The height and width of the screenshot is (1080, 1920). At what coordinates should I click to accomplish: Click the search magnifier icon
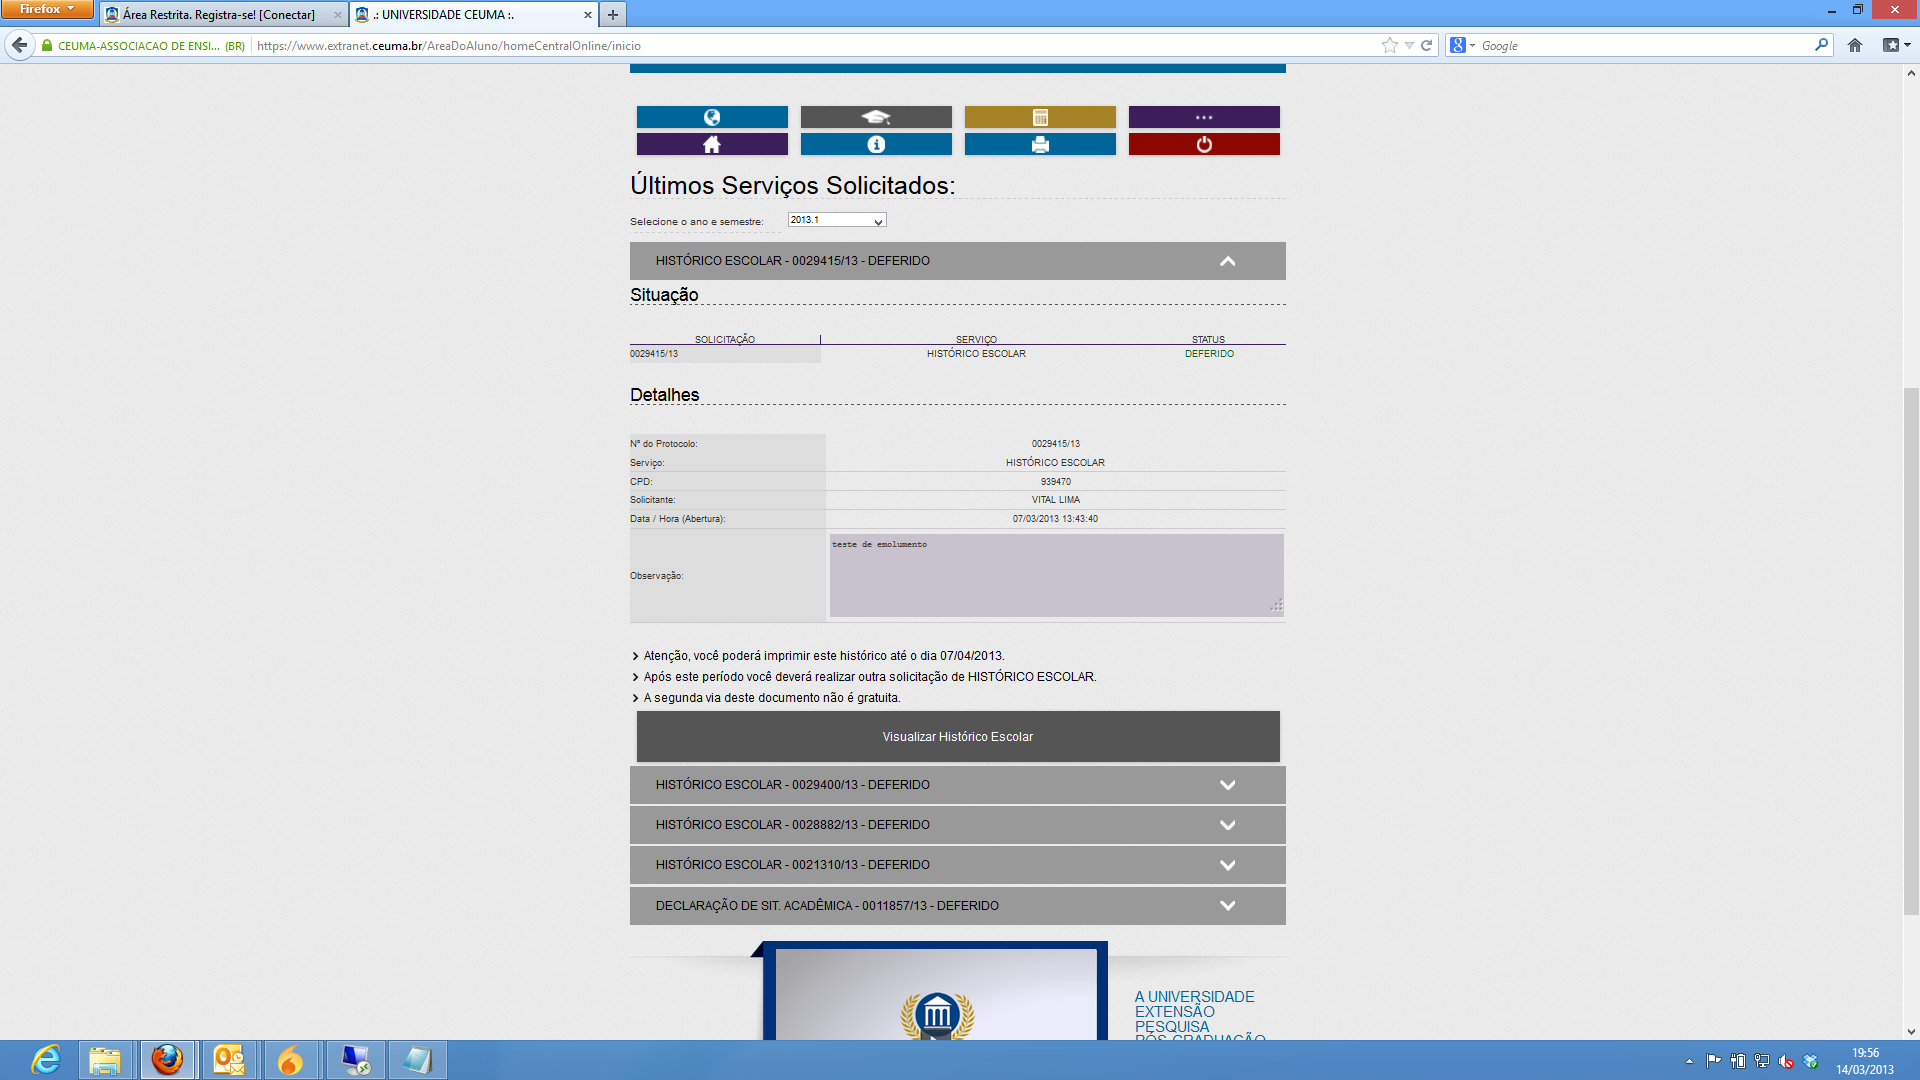tap(1821, 45)
